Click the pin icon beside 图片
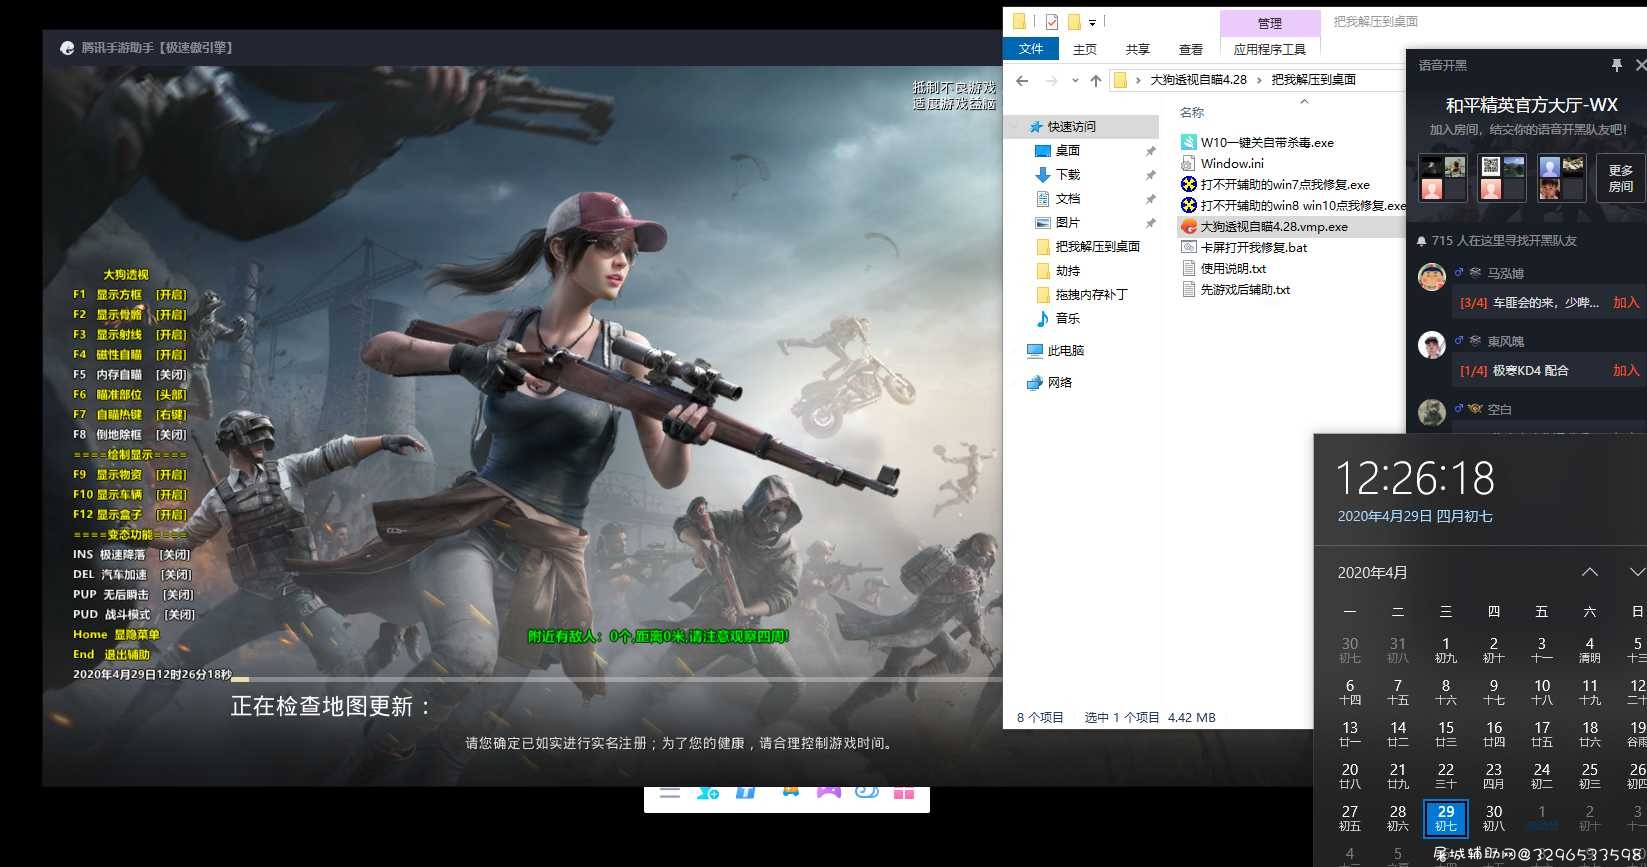This screenshot has height=867, width=1647. 1150,223
